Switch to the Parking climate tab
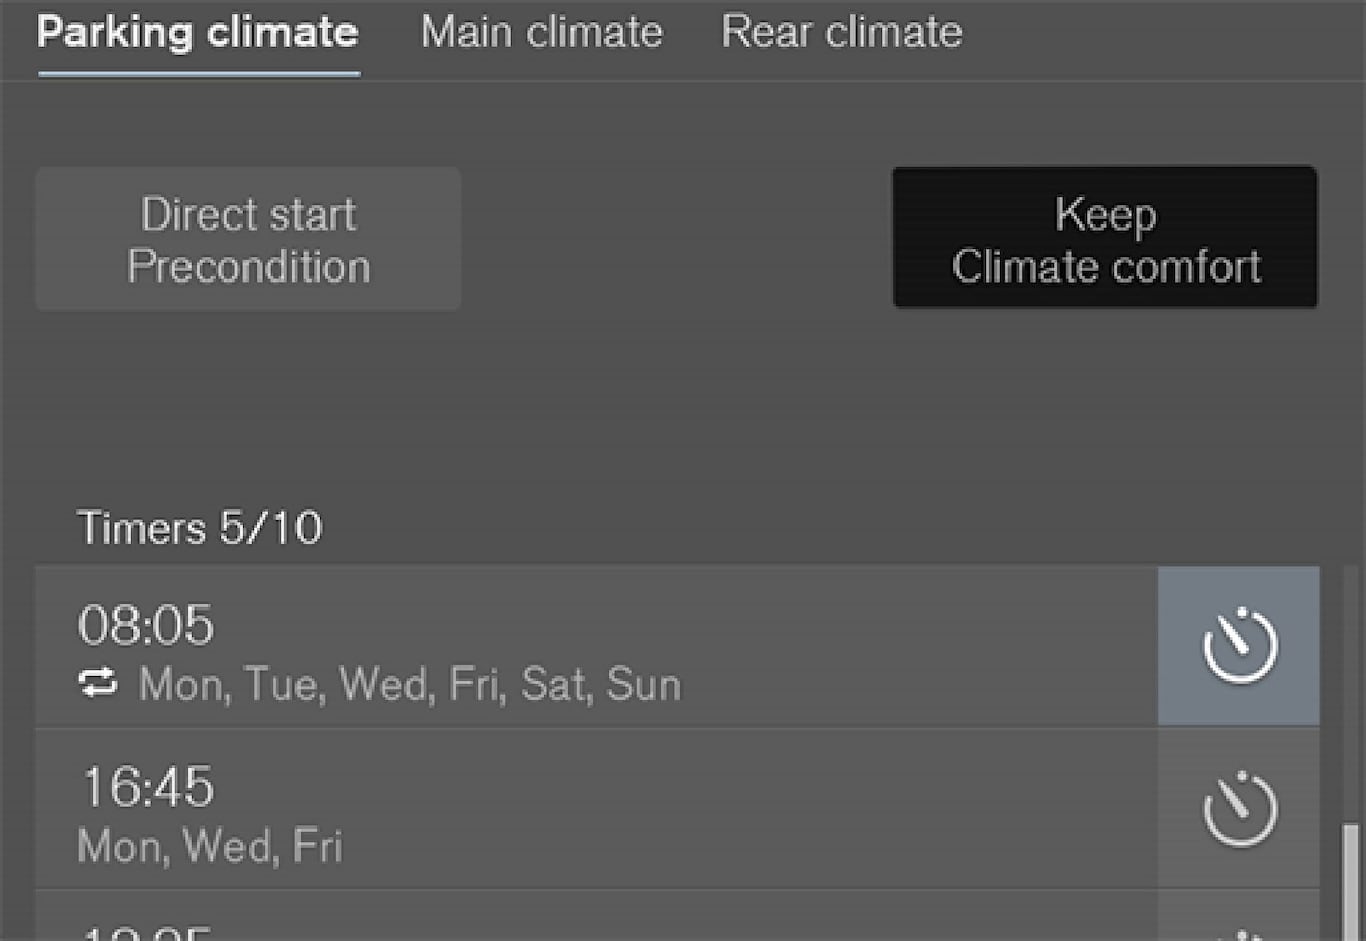Viewport: 1366px width, 941px height. coord(198,33)
